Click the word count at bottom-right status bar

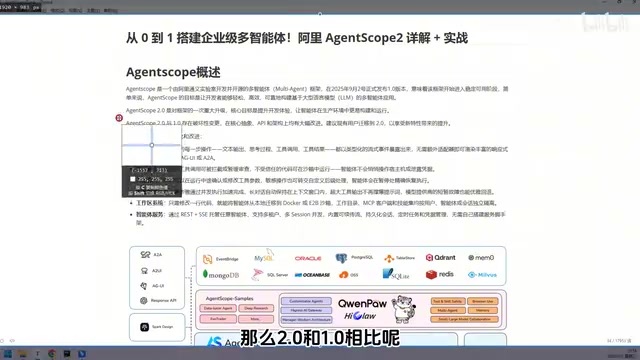pos(619,341)
